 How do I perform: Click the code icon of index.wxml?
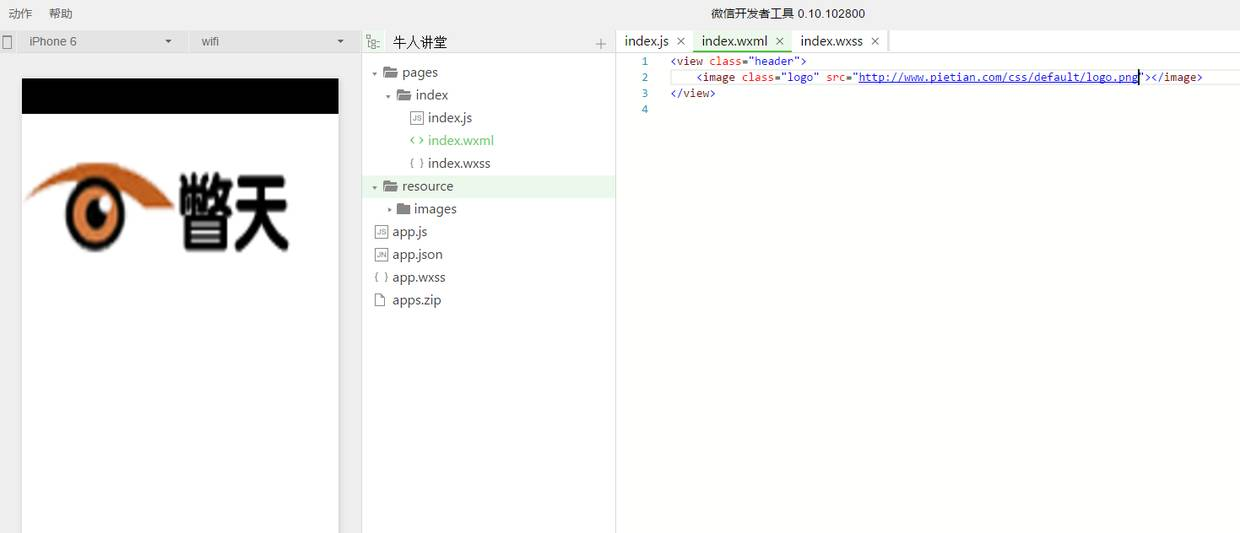click(x=417, y=141)
